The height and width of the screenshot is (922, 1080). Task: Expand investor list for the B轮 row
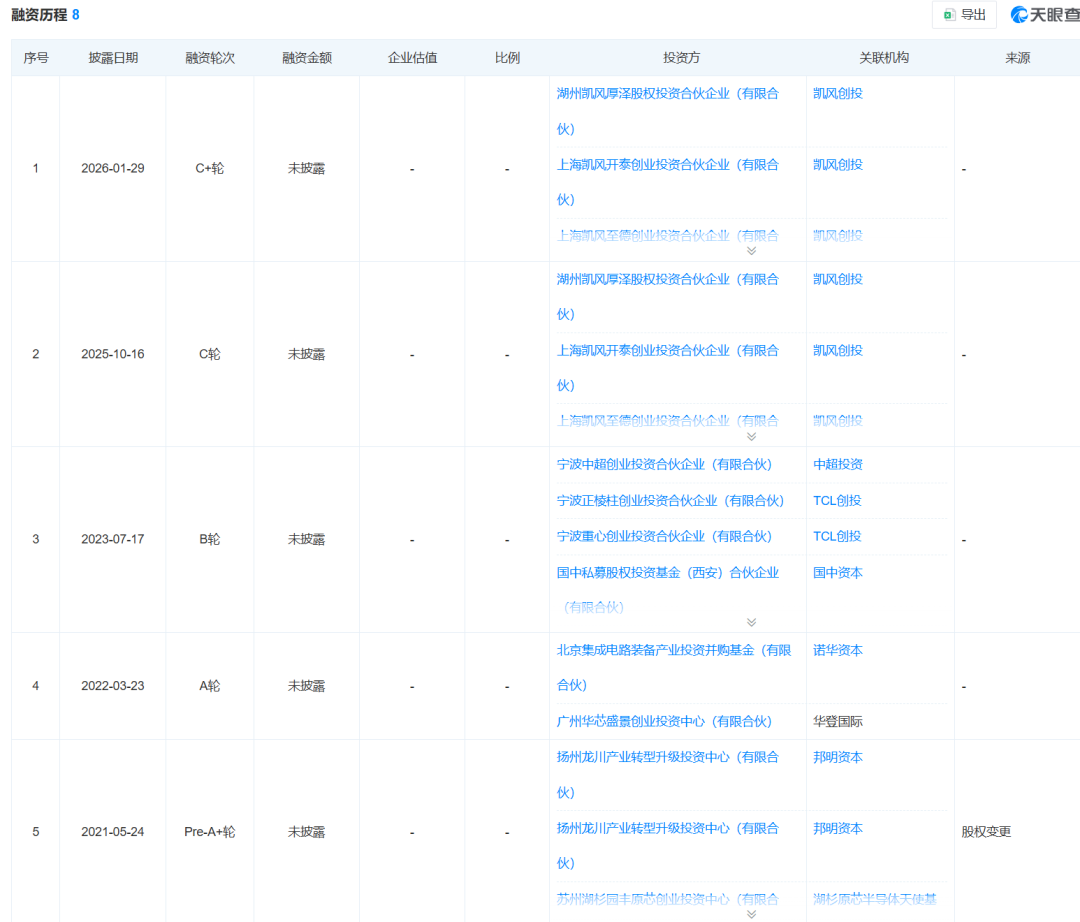pos(751,622)
